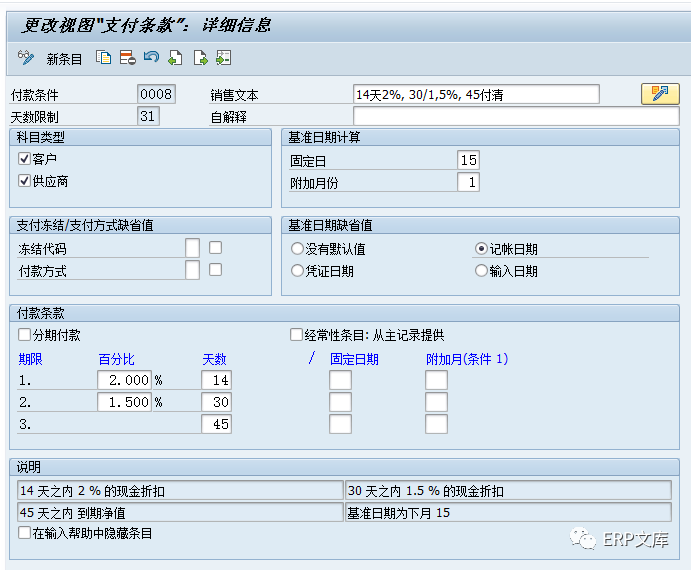Screen dimensions: 691x570
Task: Enable the 分期付款 installment checkbox
Action: (25, 335)
